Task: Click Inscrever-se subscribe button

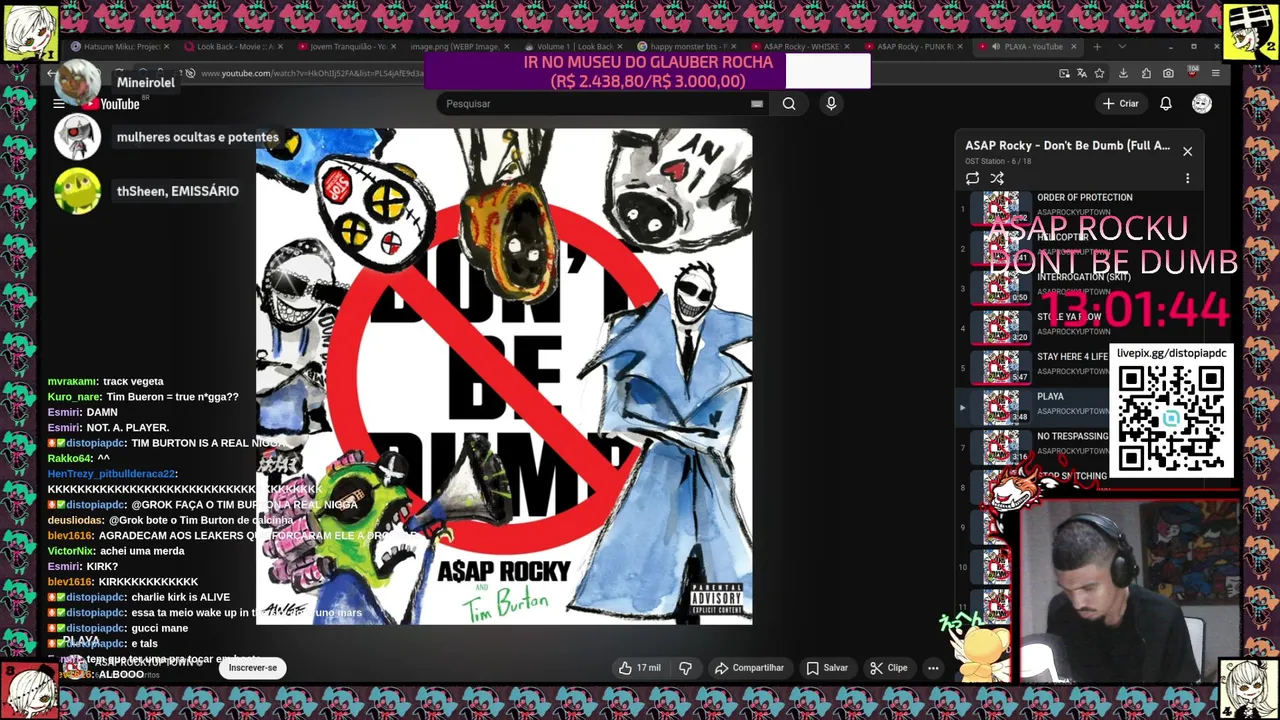Action: coord(253,668)
